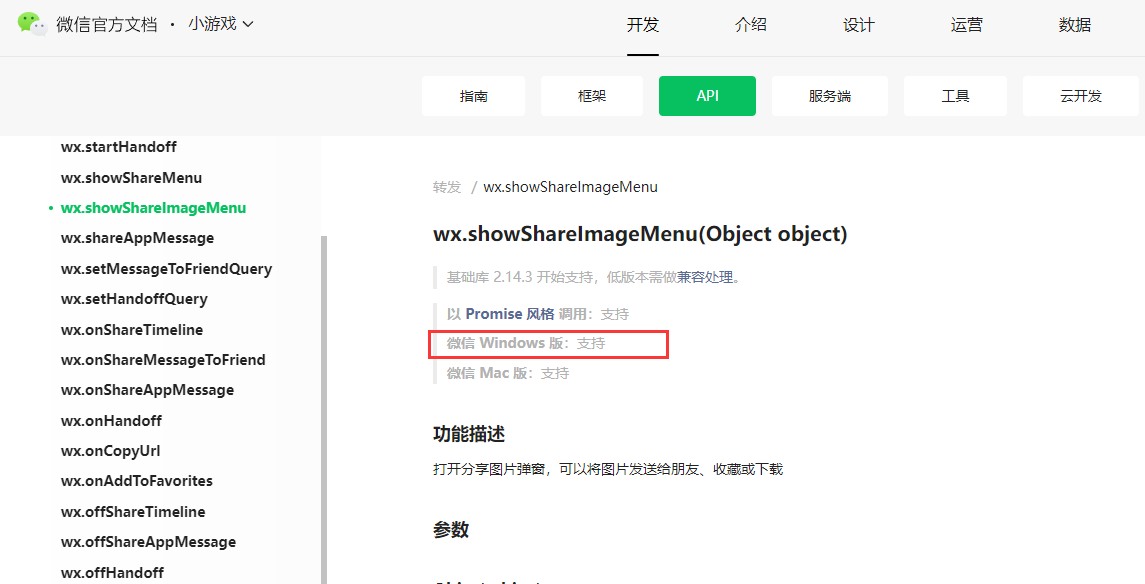Click the 功能描述 heading
This screenshot has height=584, width=1145.
click(x=469, y=434)
